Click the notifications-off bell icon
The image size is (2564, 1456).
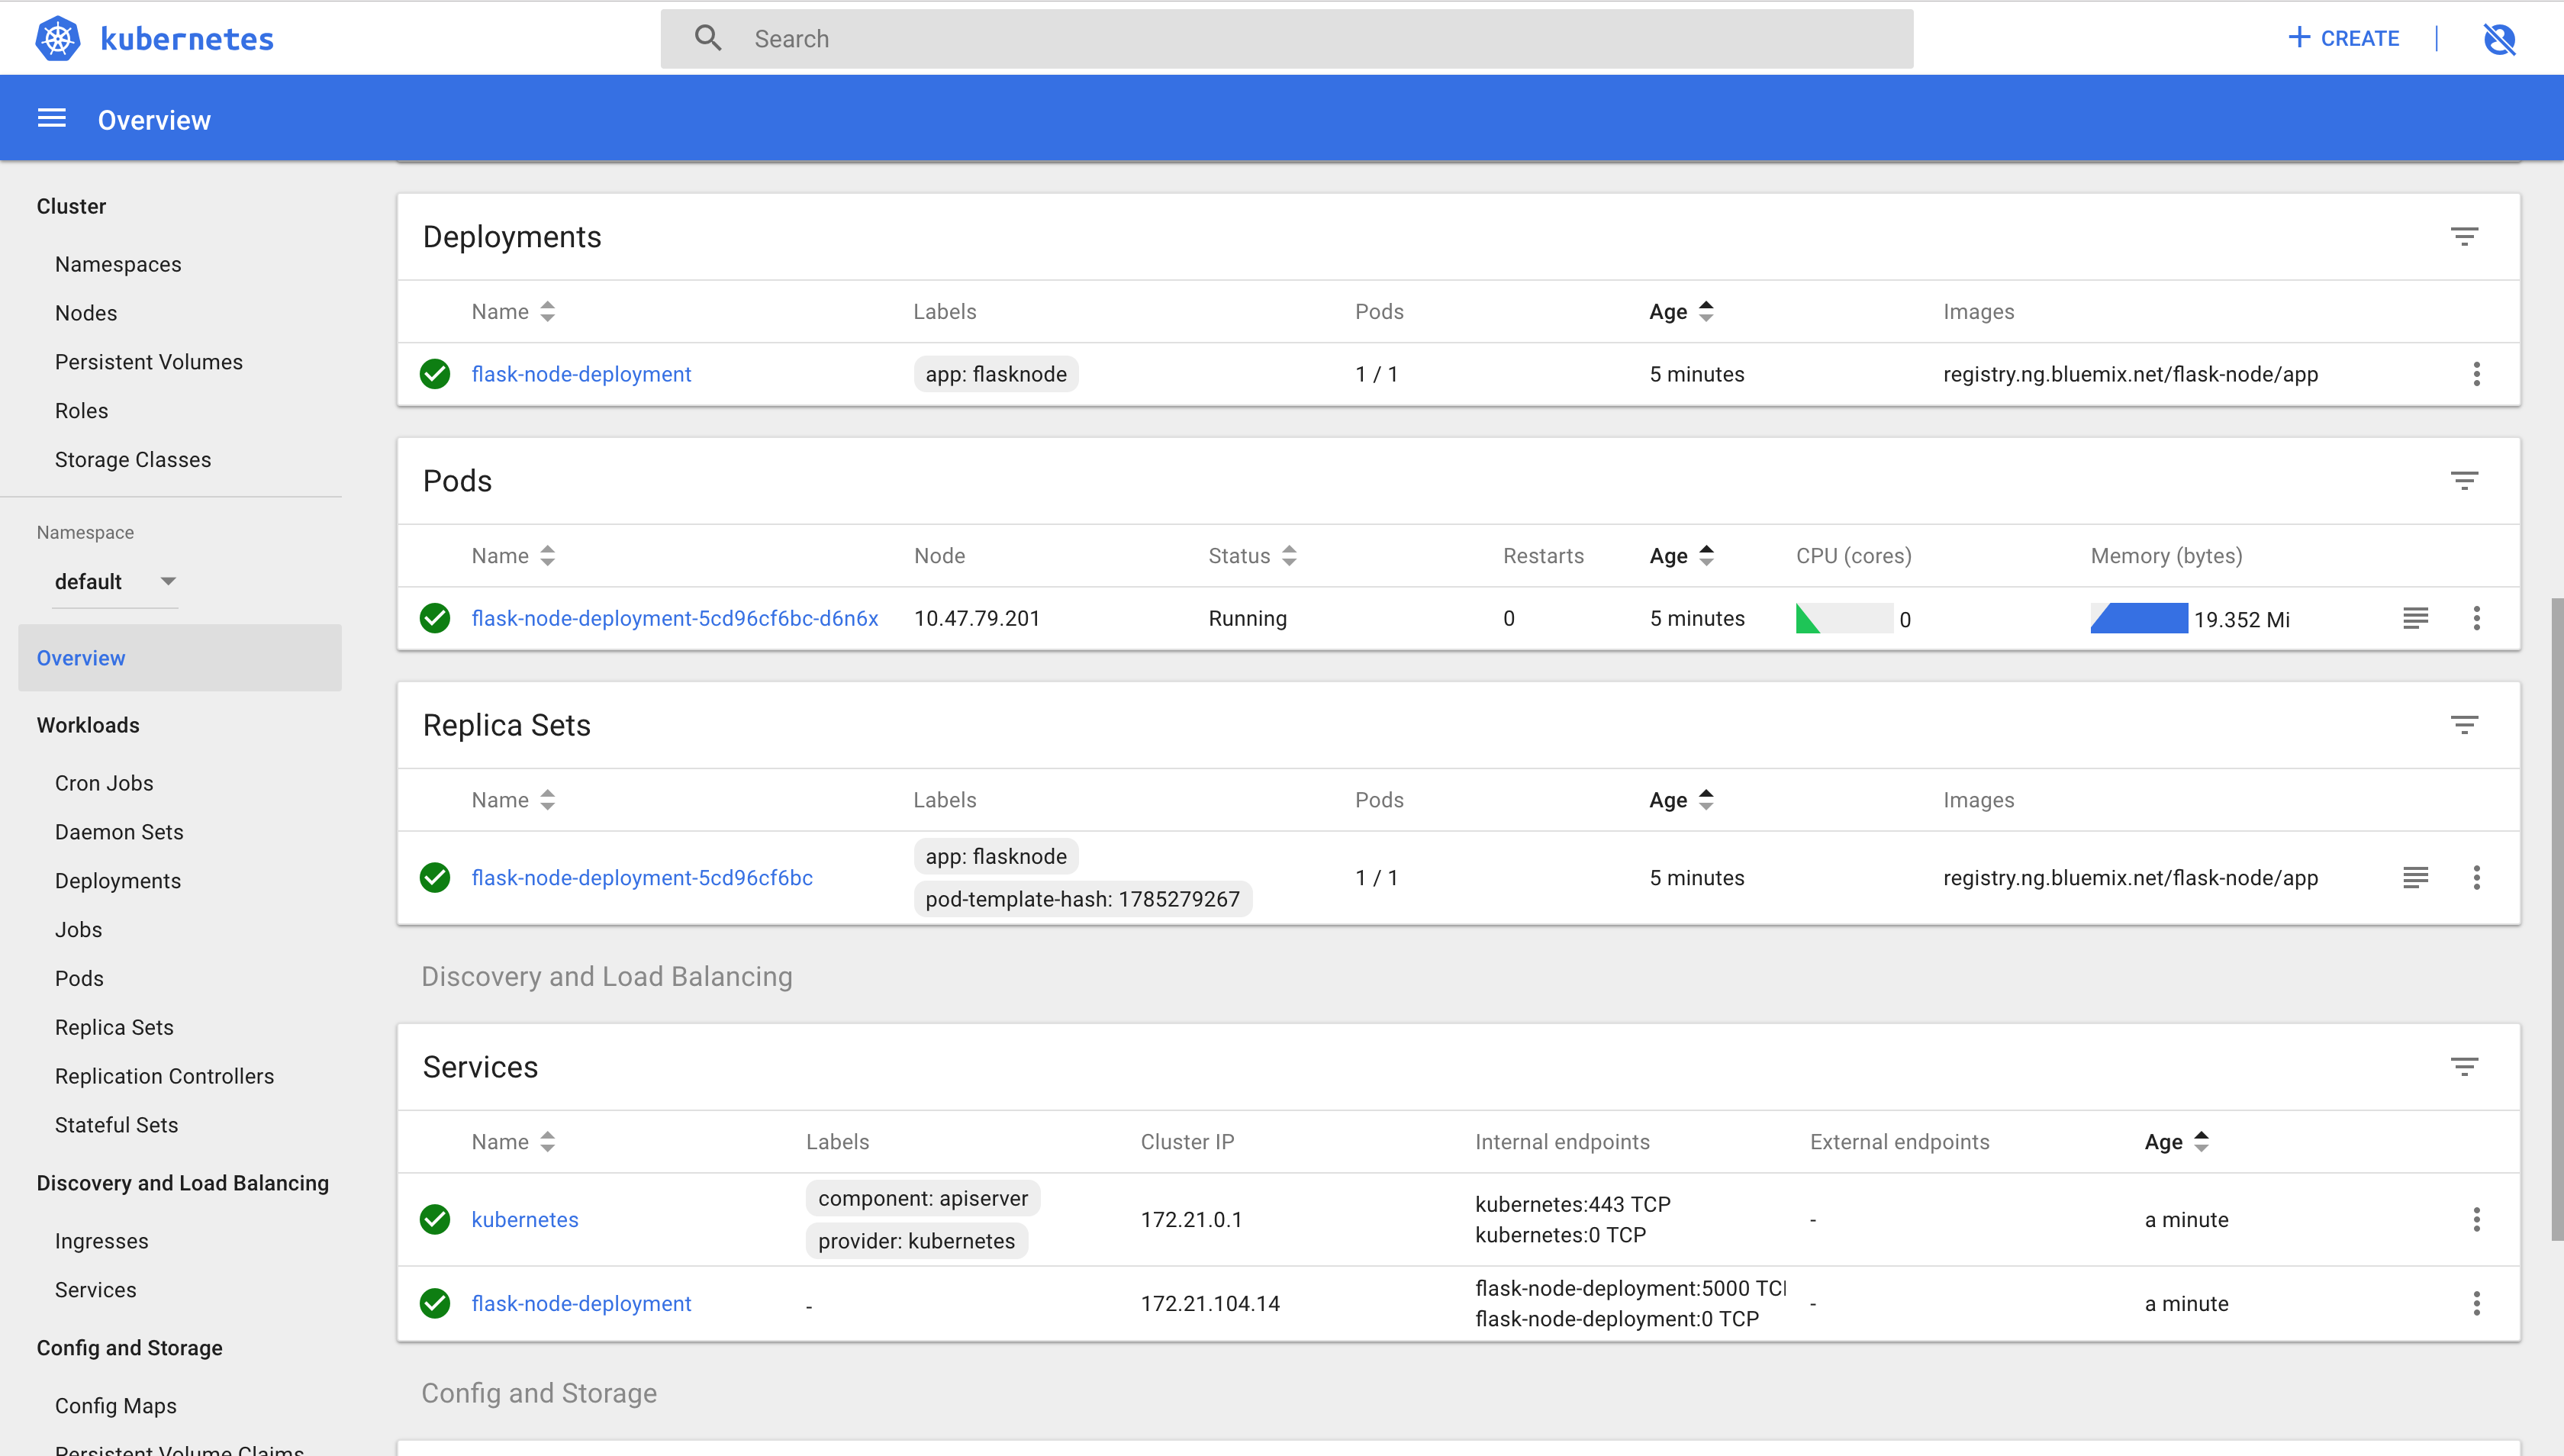[x=2499, y=39]
